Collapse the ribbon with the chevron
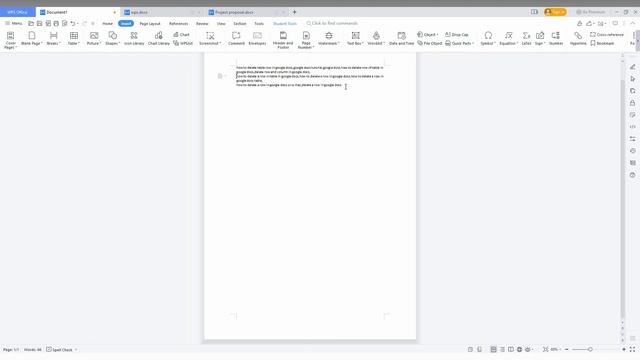640x360 pixels. click(633, 24)
